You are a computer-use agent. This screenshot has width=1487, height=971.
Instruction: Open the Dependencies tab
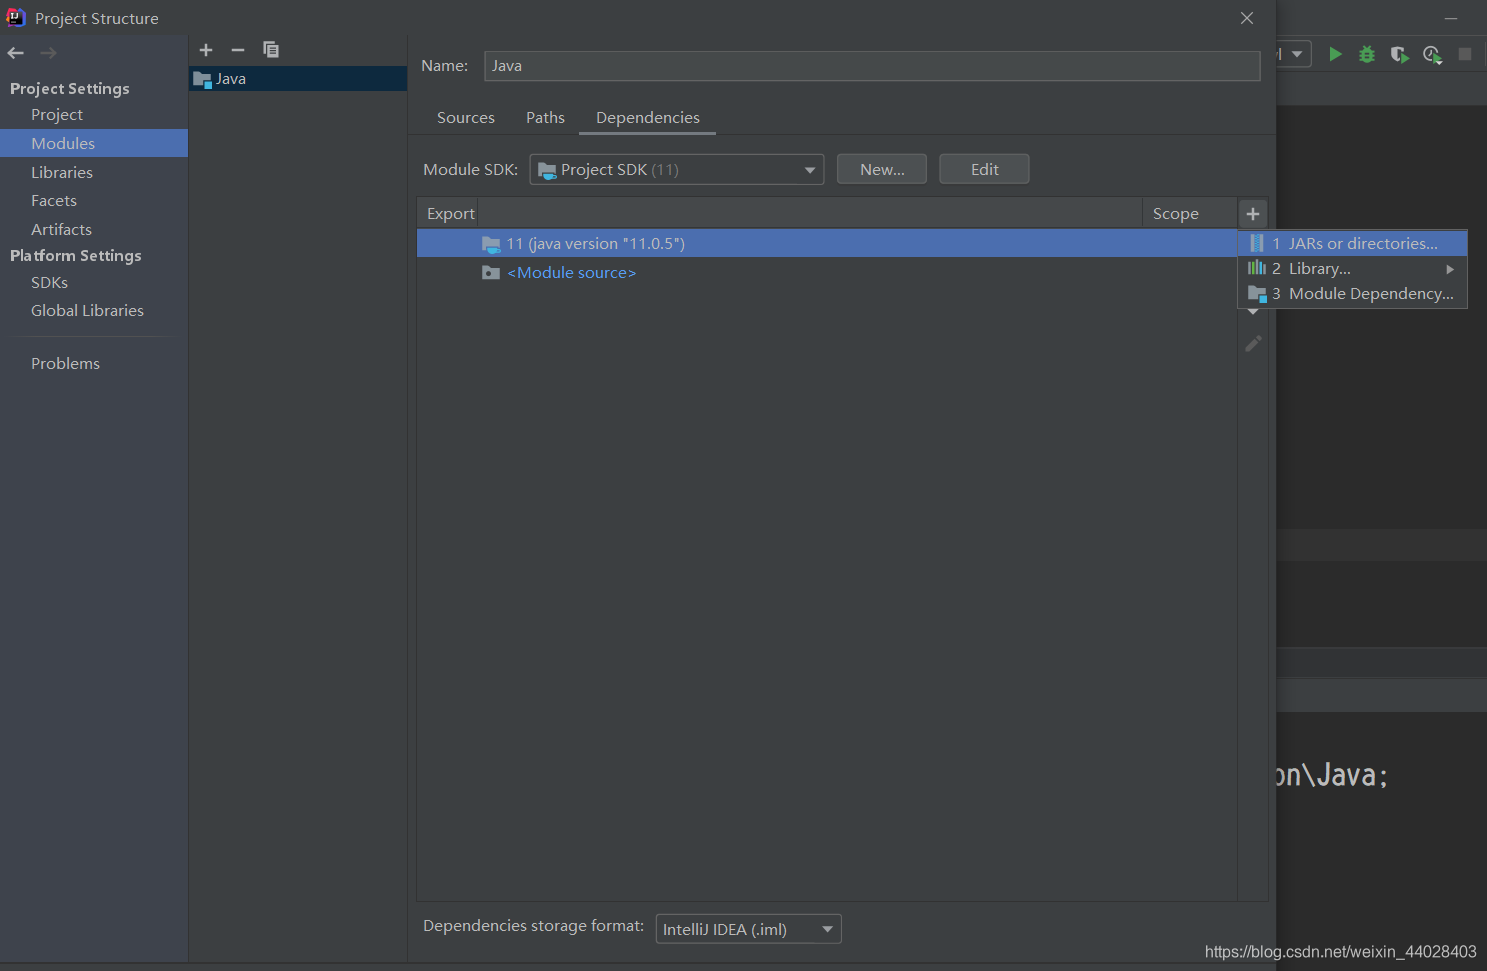coord(648,118)
